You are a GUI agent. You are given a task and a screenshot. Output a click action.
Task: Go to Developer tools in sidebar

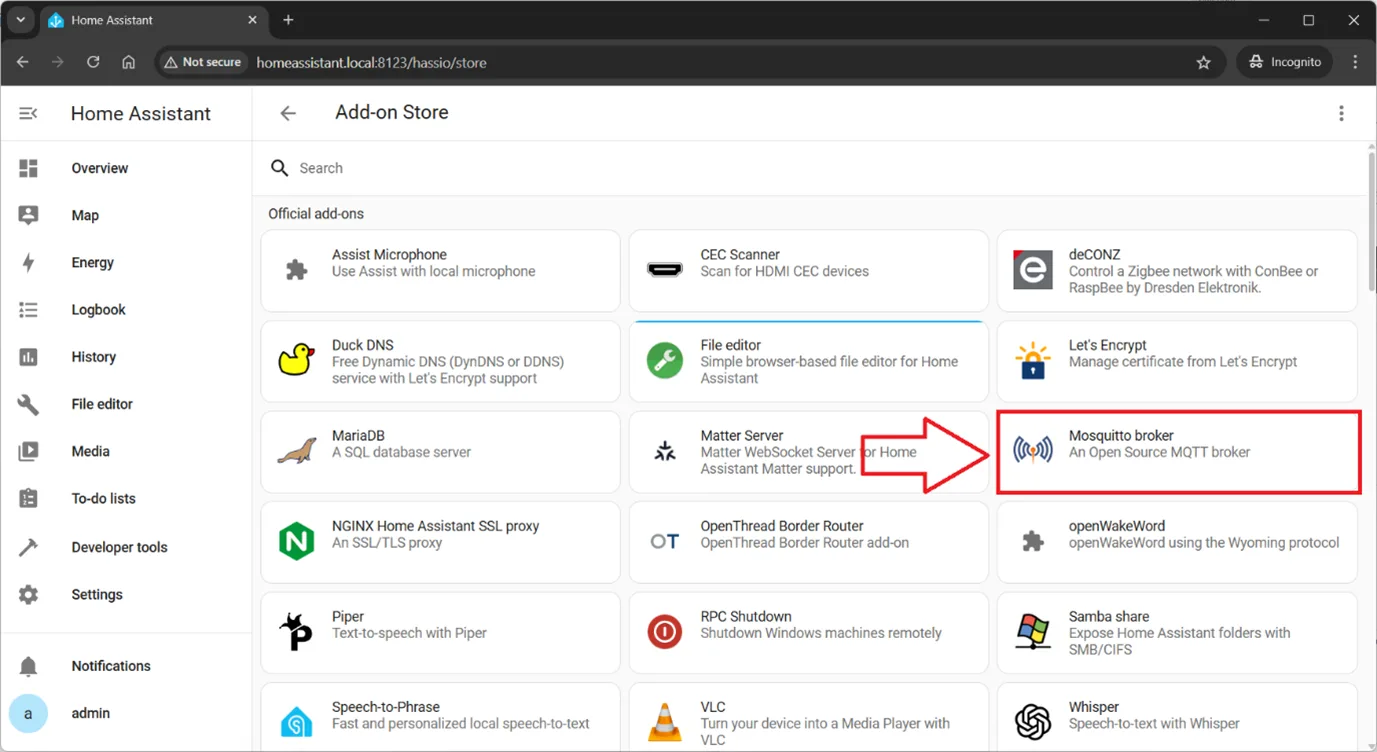[119, 547]
